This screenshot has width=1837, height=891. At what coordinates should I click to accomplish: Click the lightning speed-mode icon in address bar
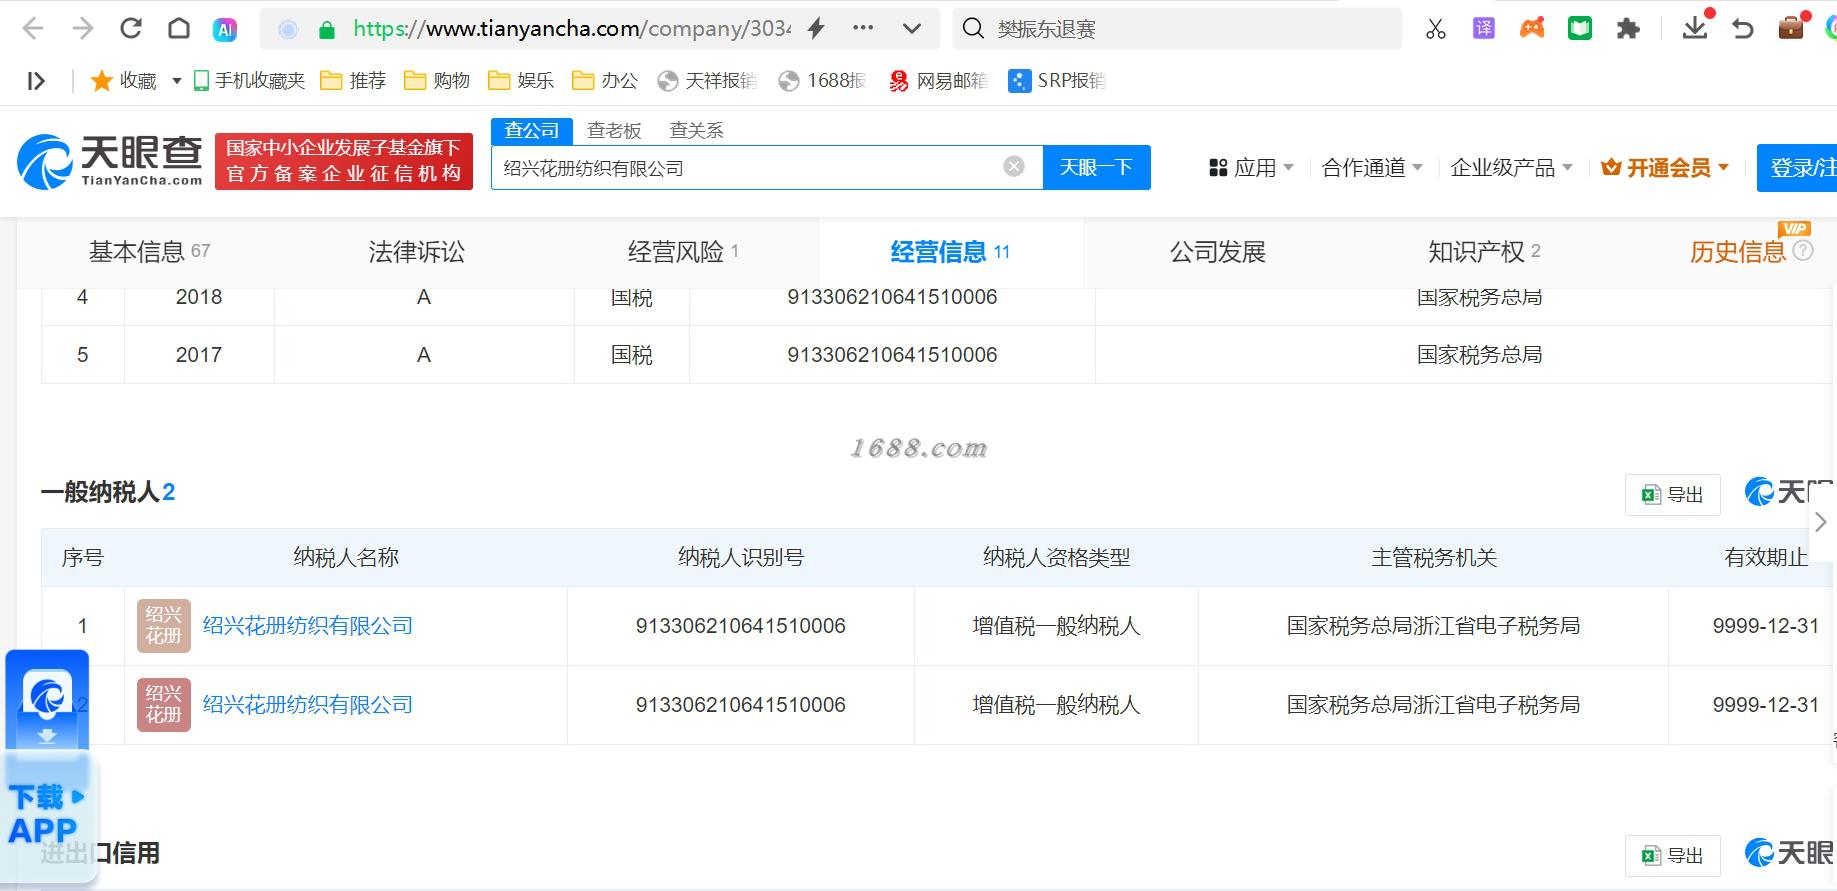tap(816, 29)
